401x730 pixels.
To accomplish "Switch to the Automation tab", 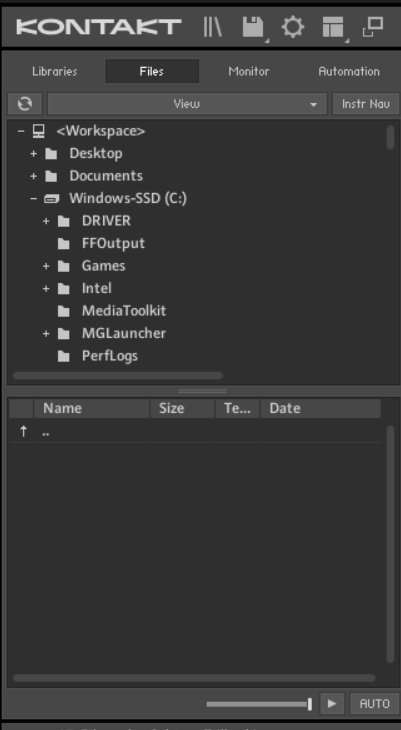I will 349,71.
